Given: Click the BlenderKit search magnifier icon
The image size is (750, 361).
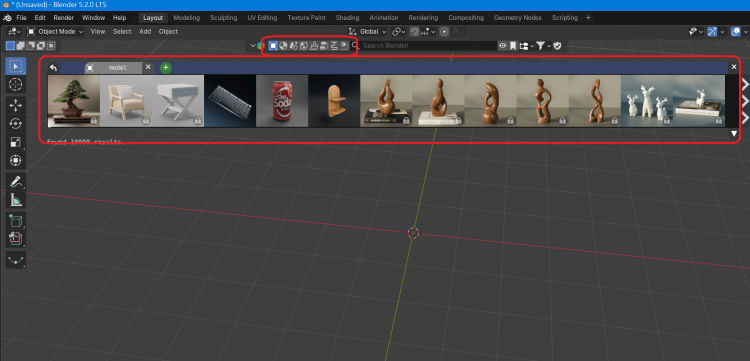Looking at the screenshot, I should click(x=354, y=46).
